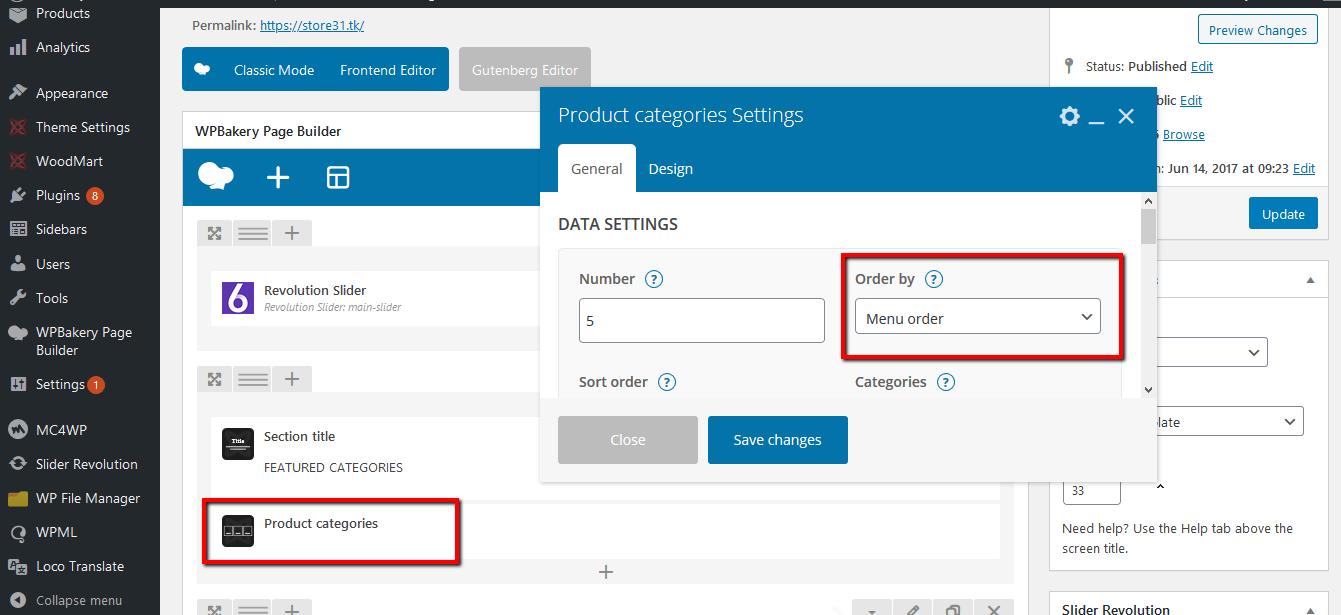1341x615 pixels.
Task: Edit the publish date
Action: (x=1304, y=169)
